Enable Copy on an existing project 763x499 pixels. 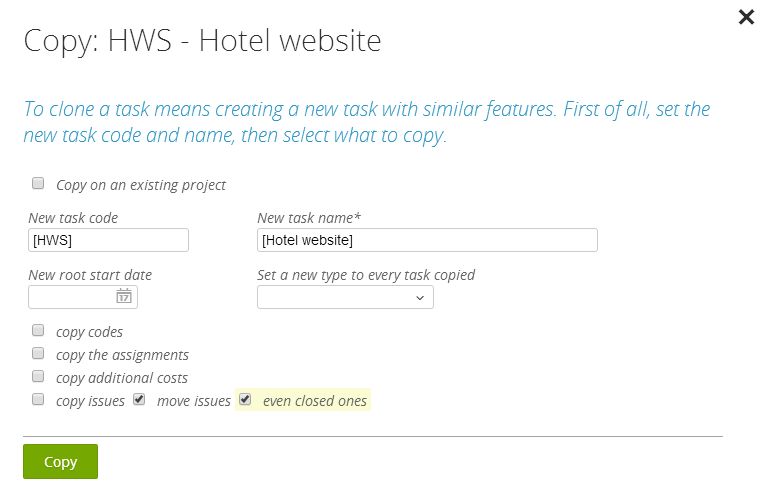point(38,183)
